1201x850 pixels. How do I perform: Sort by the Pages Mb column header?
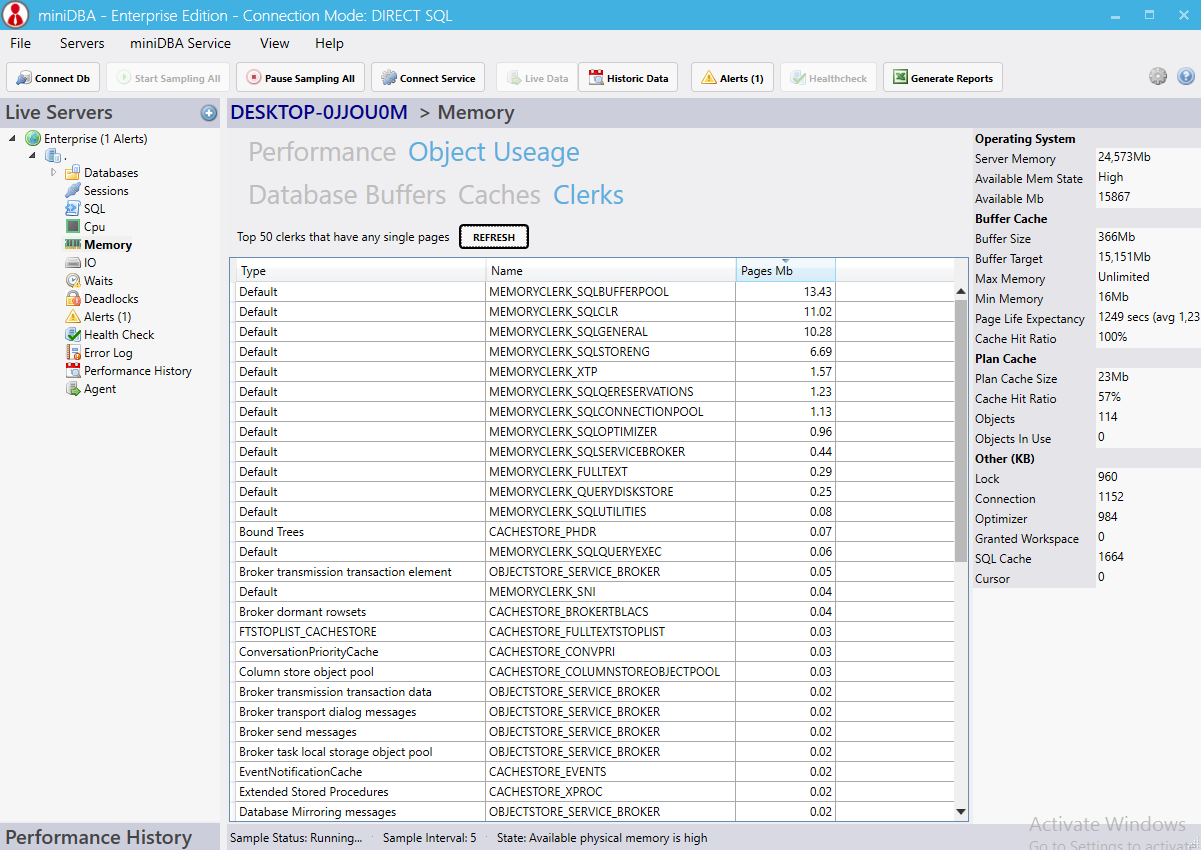(786, 270)
